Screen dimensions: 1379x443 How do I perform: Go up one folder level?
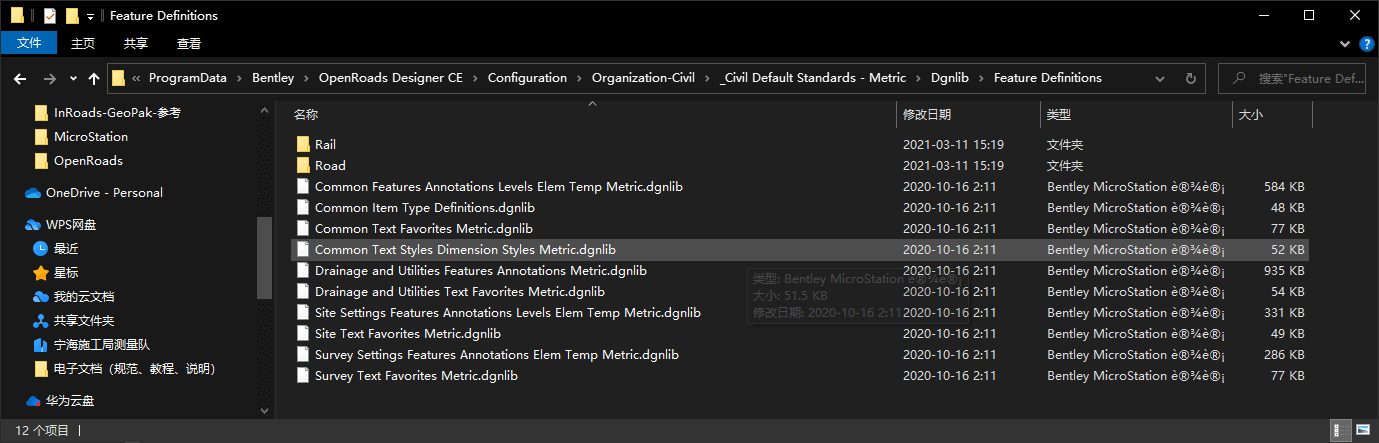coord(94,78)
